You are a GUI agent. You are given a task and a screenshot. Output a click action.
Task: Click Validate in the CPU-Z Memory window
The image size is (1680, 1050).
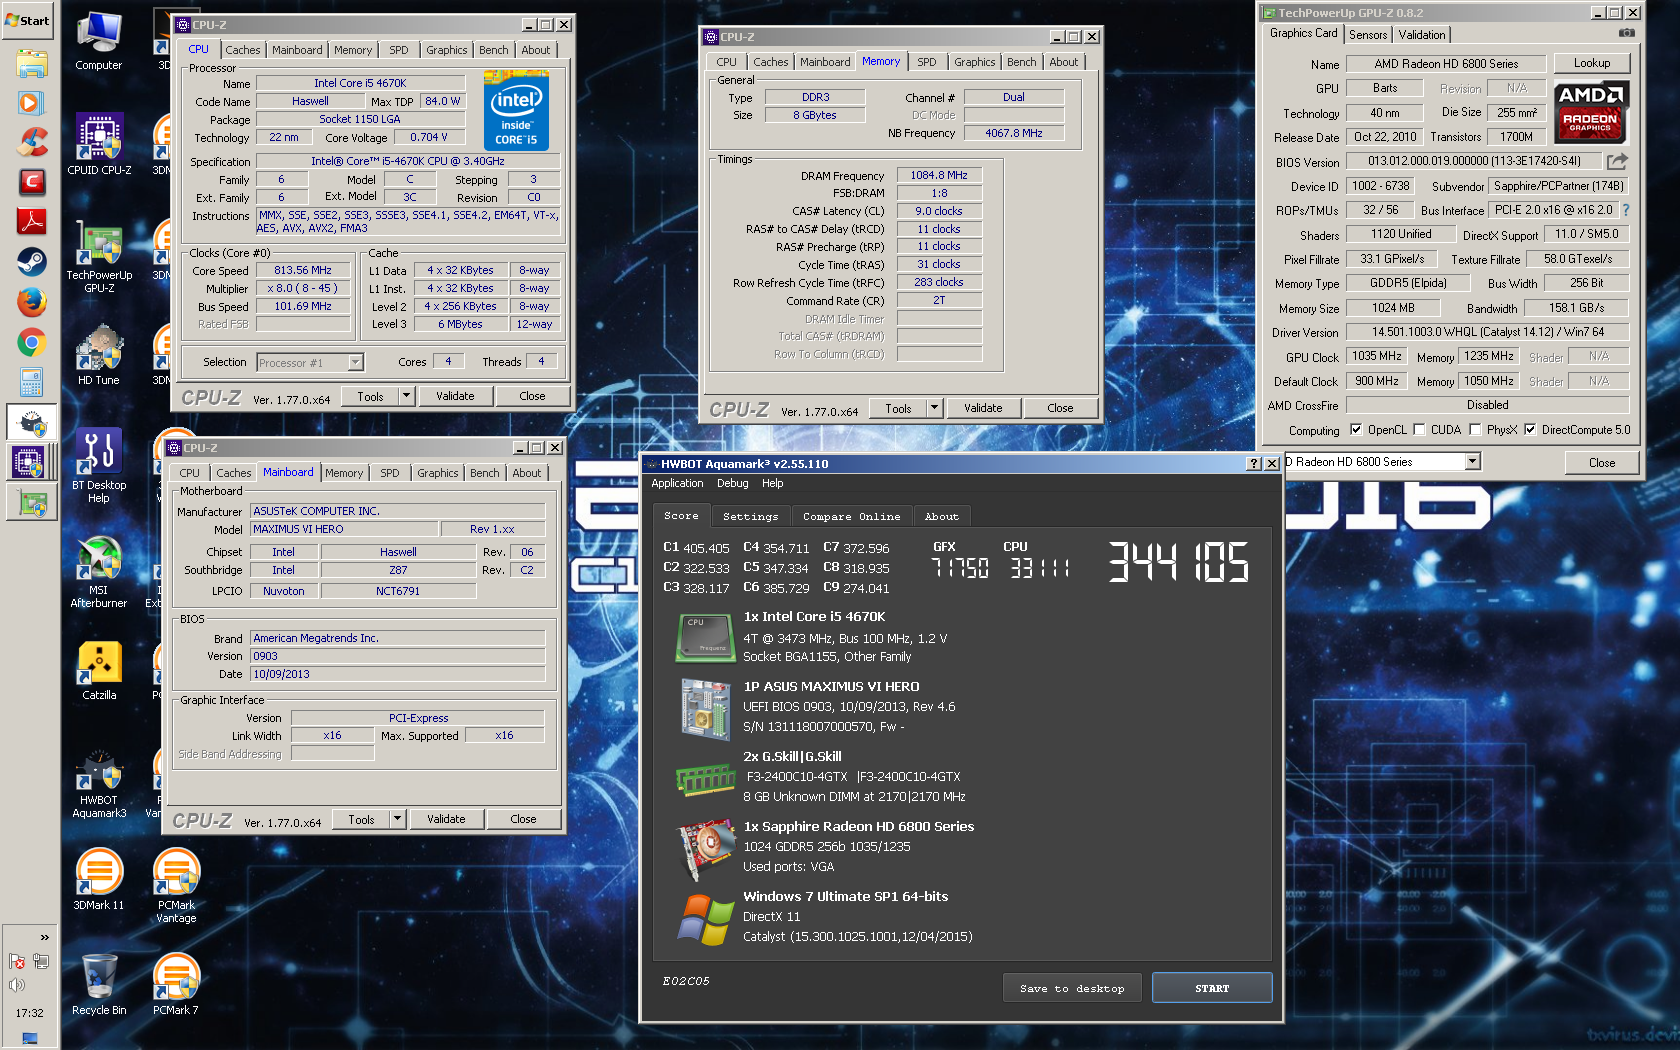983,408
